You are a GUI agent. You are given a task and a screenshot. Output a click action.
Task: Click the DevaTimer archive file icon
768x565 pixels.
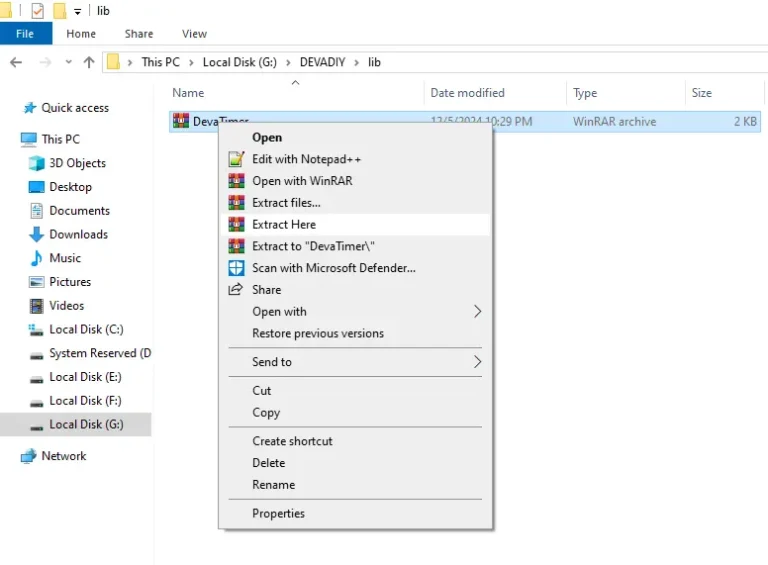click(181, 121)
